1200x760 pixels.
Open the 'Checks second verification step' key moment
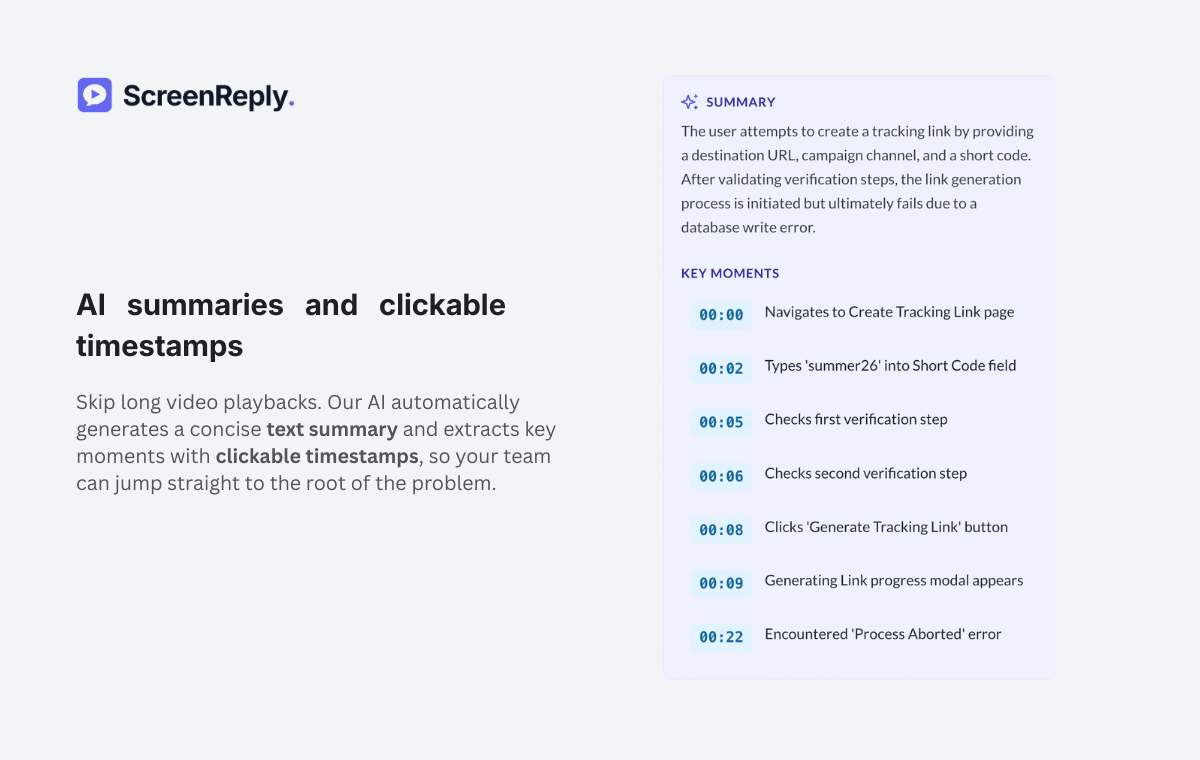pyautogui.click(x=866, y=473)
